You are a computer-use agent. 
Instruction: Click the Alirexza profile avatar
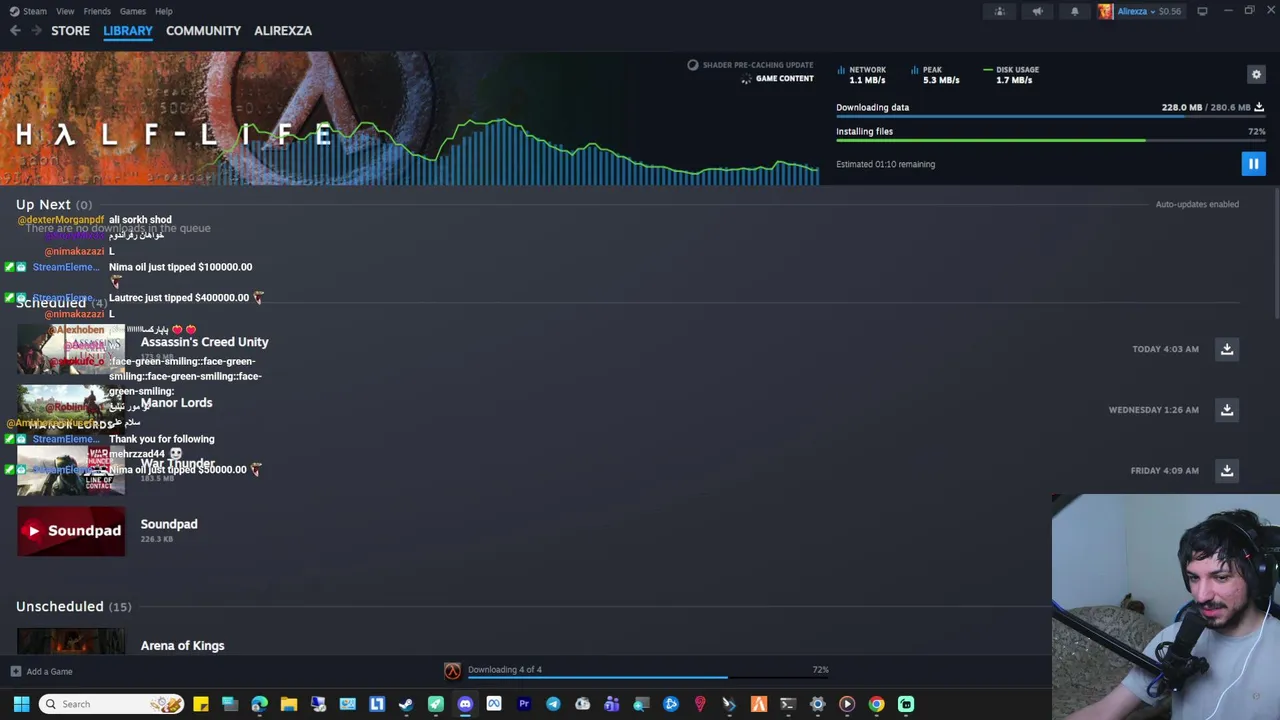click(x=1105, y=11)
